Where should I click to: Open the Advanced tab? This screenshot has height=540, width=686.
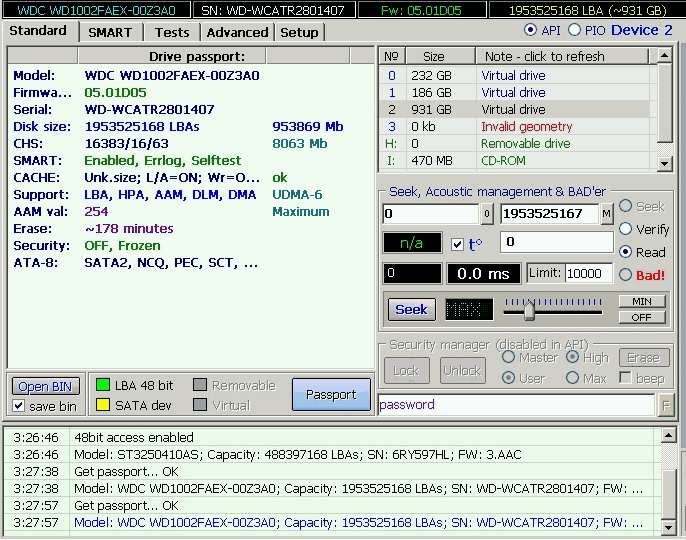pos(237,32)
